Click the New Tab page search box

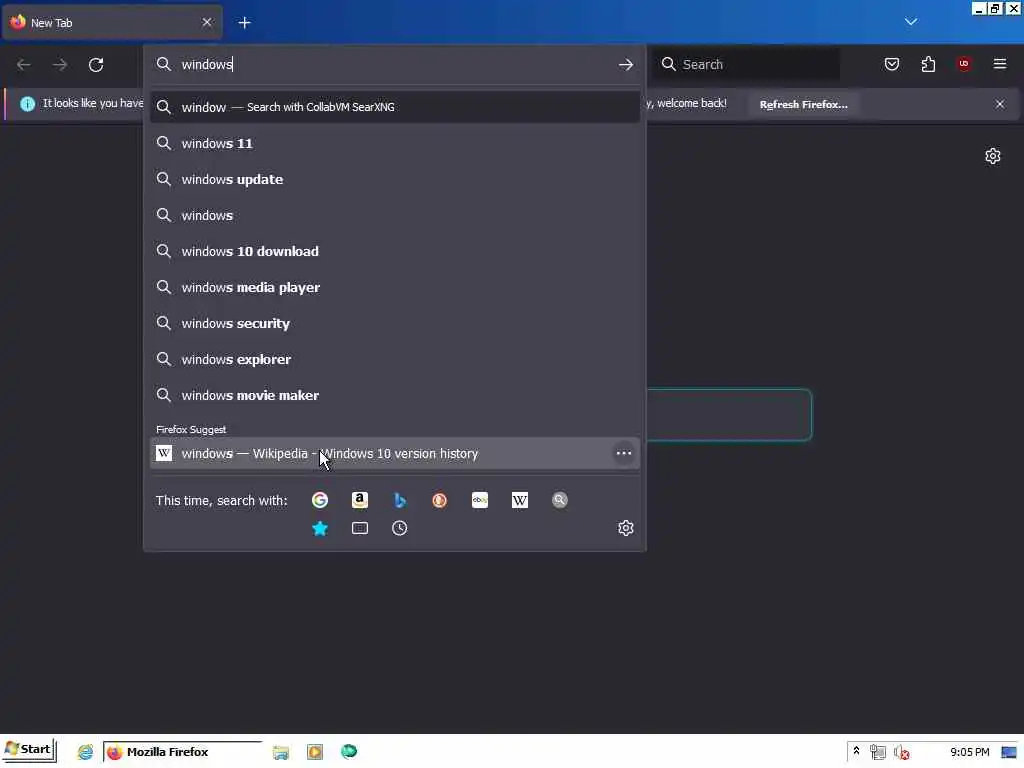coord(729,415)
